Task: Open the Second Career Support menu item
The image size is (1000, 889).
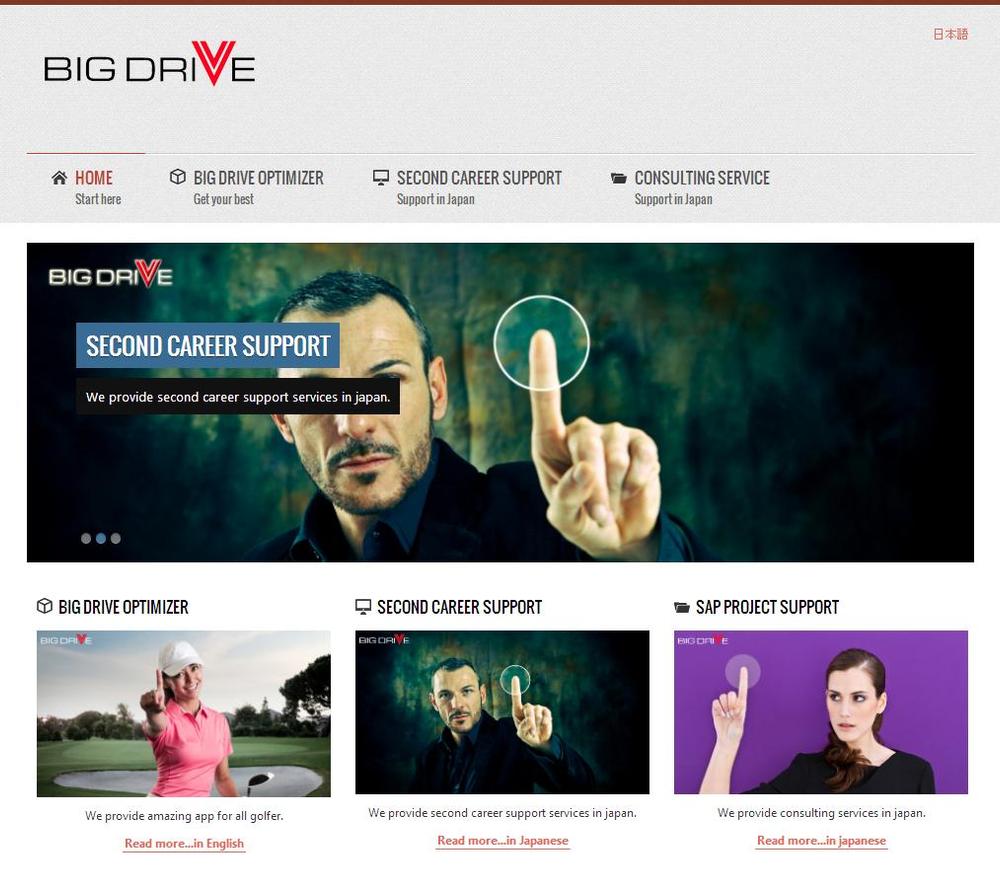Action: (x=479, y=178)
